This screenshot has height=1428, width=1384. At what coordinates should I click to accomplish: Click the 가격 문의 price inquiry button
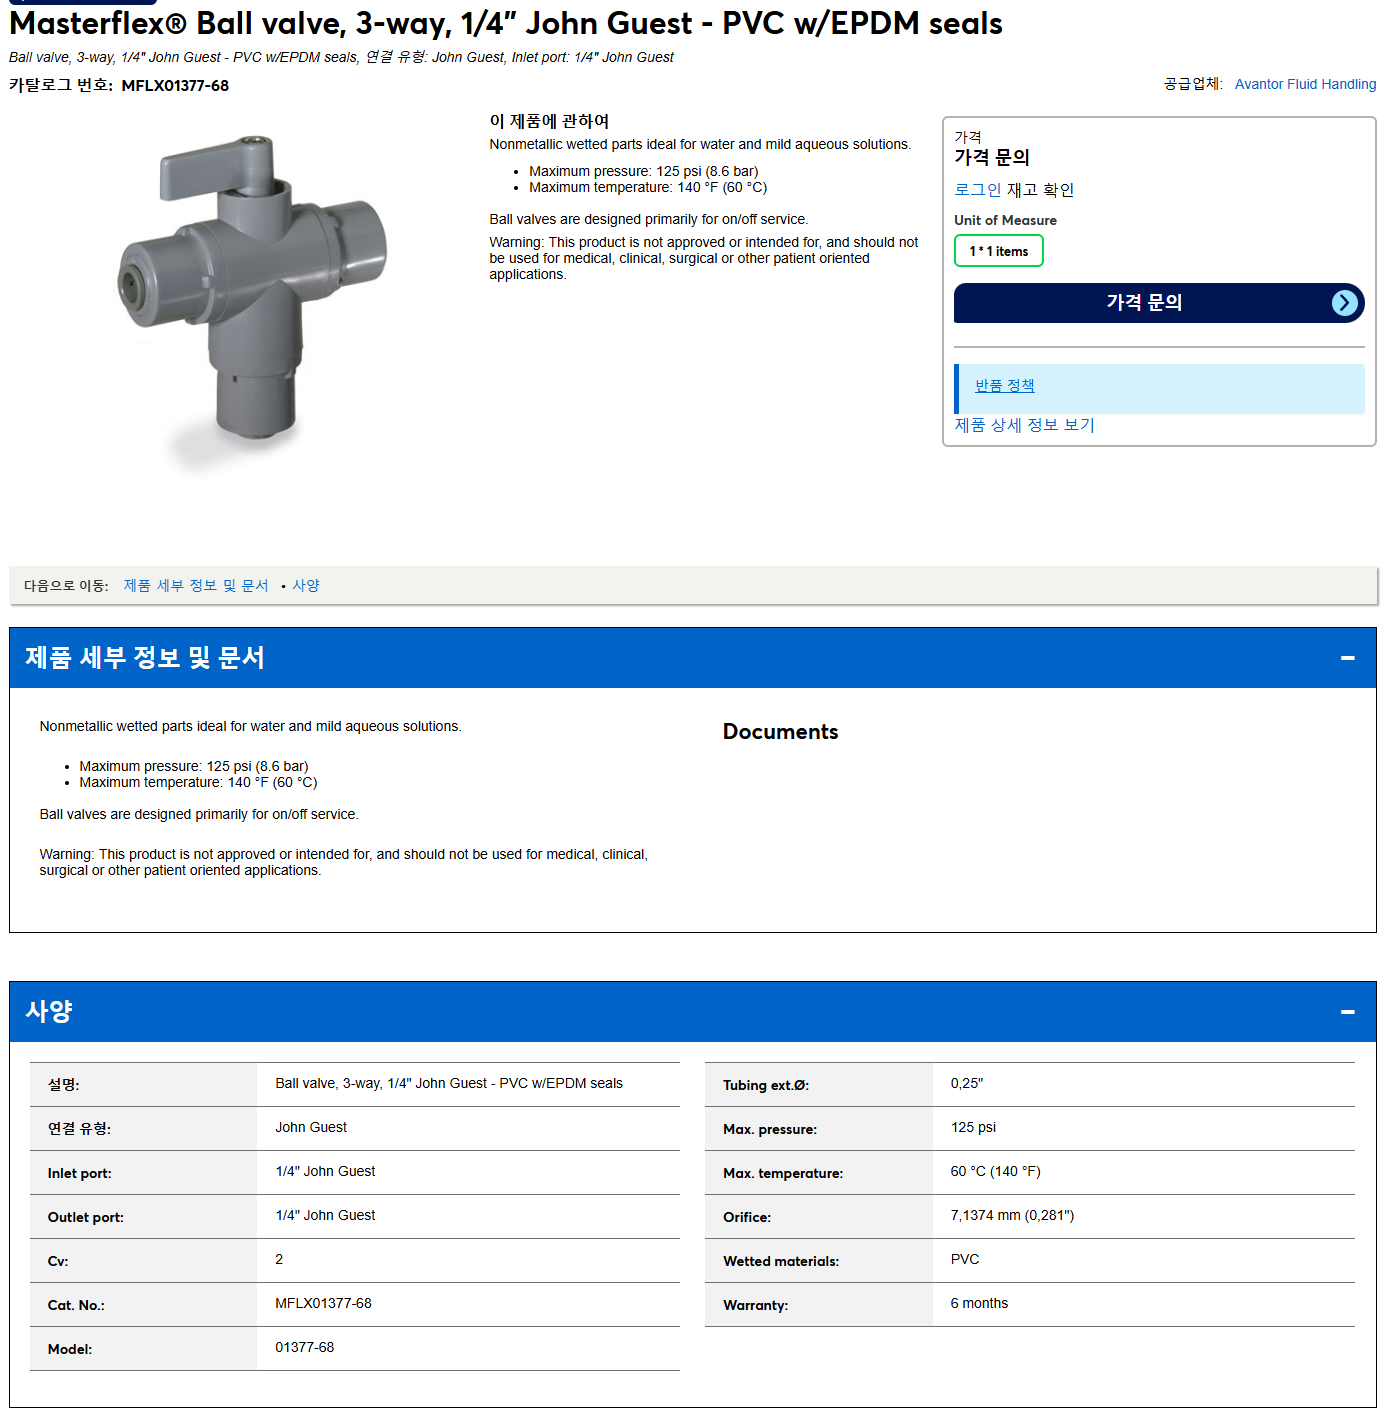pos(1159,303)
